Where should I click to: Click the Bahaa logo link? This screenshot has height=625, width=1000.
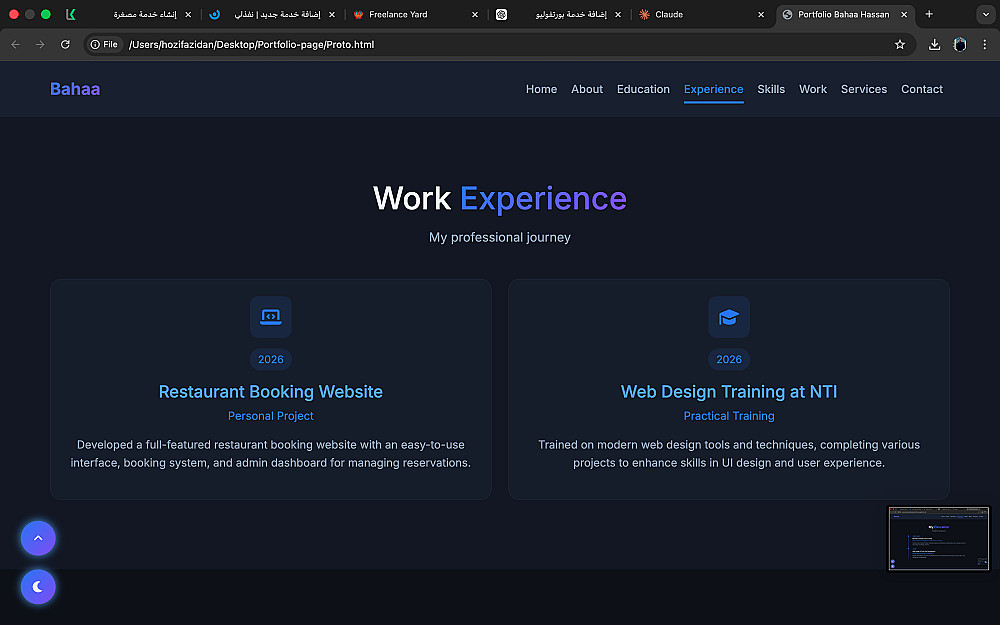75,89
